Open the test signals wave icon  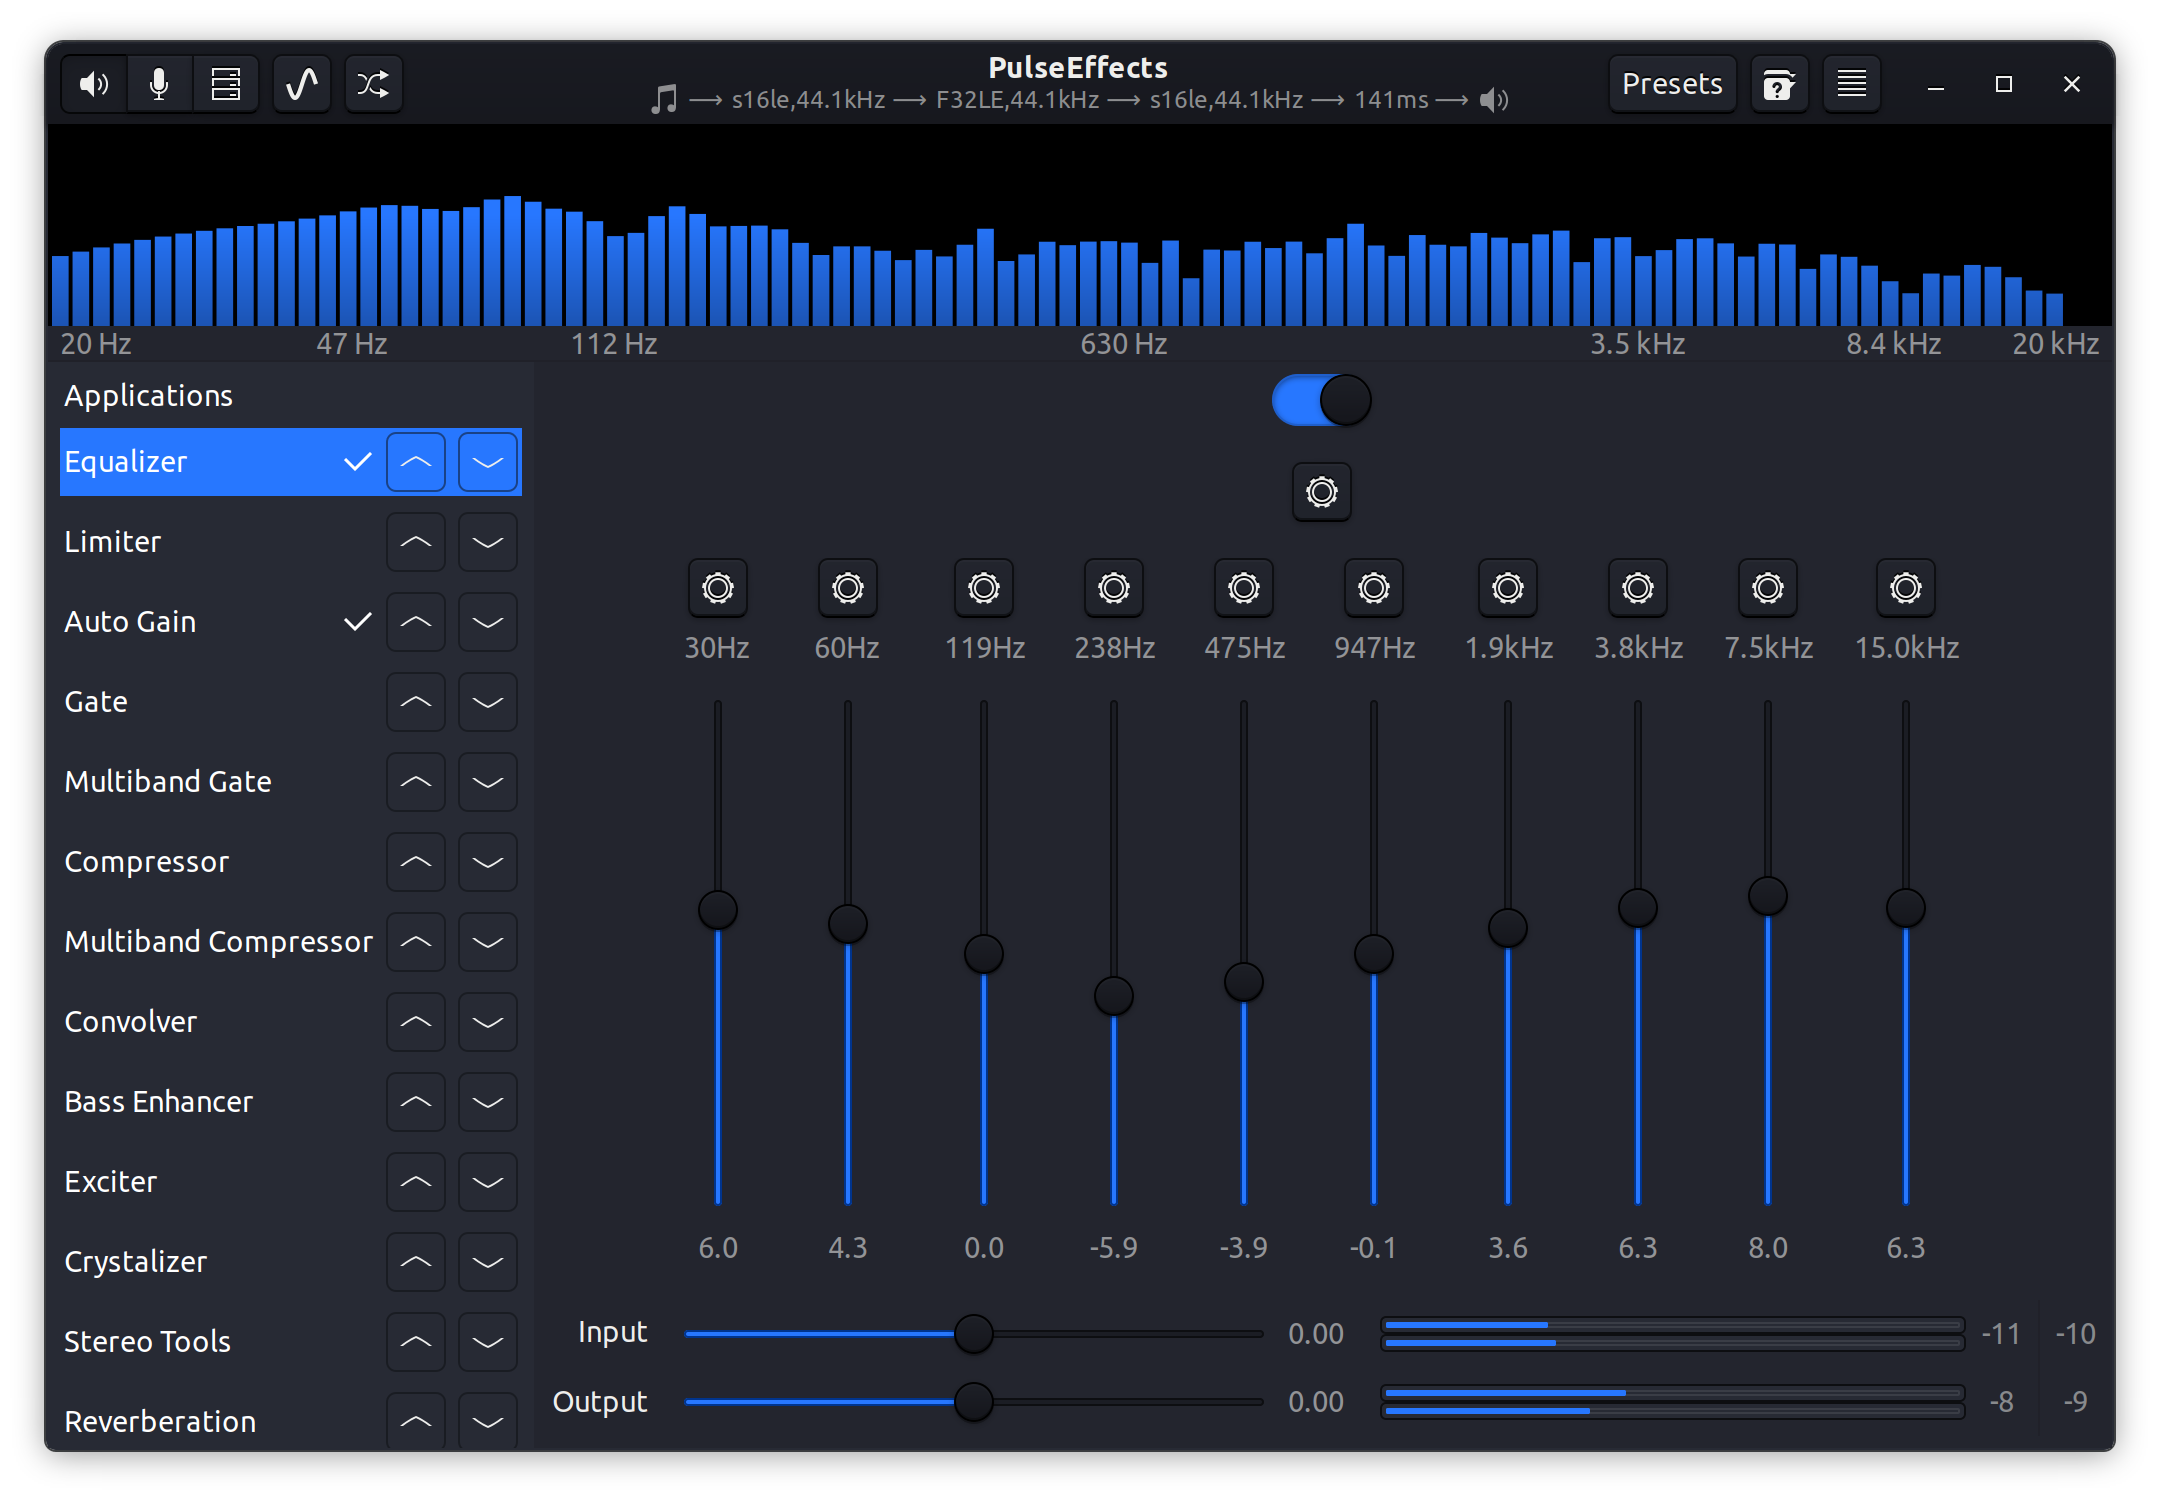click(x=302, y=84)
